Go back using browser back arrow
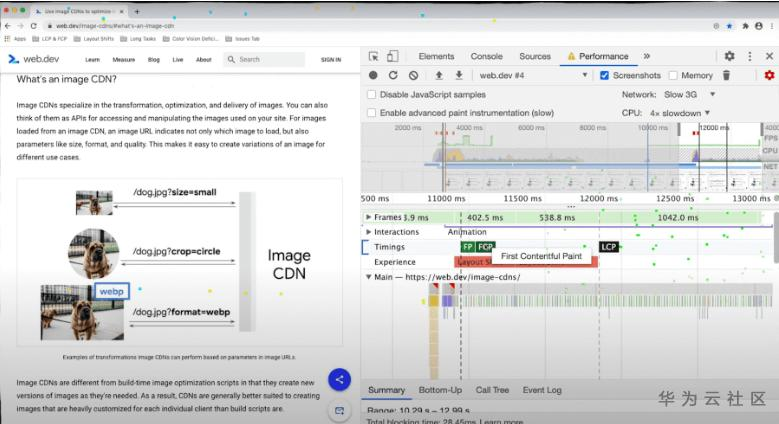 (8, 26)
